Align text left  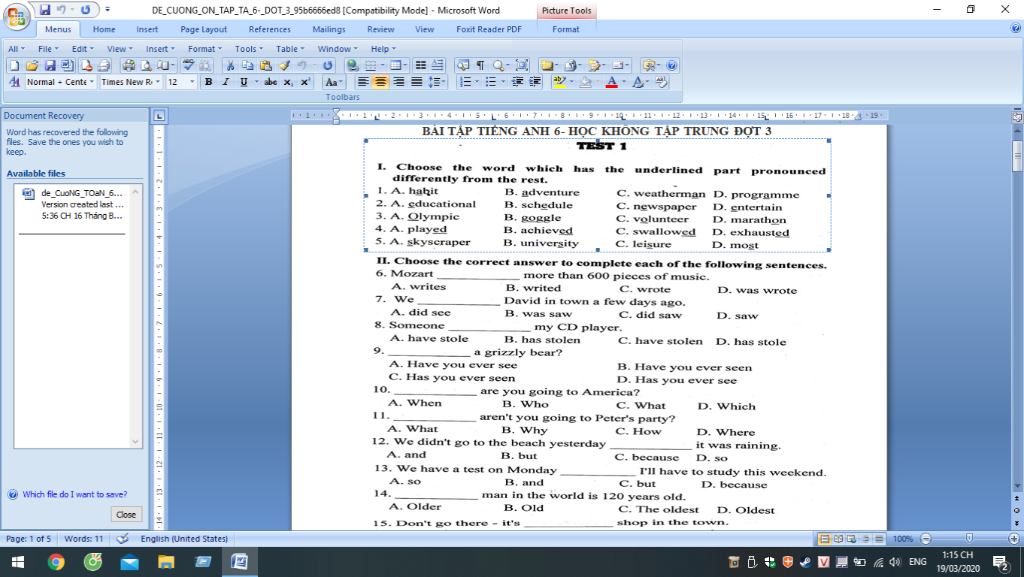362,82
